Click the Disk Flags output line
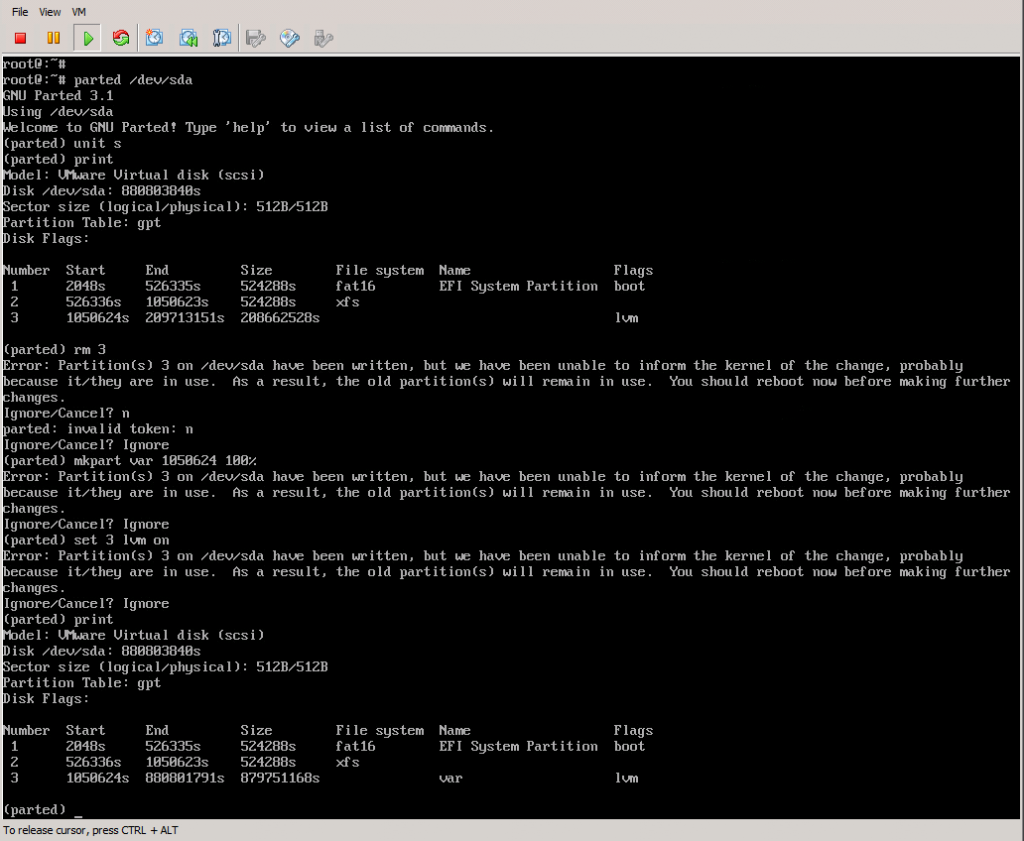This screenshot has height=841, width=1024. (44, 238)
